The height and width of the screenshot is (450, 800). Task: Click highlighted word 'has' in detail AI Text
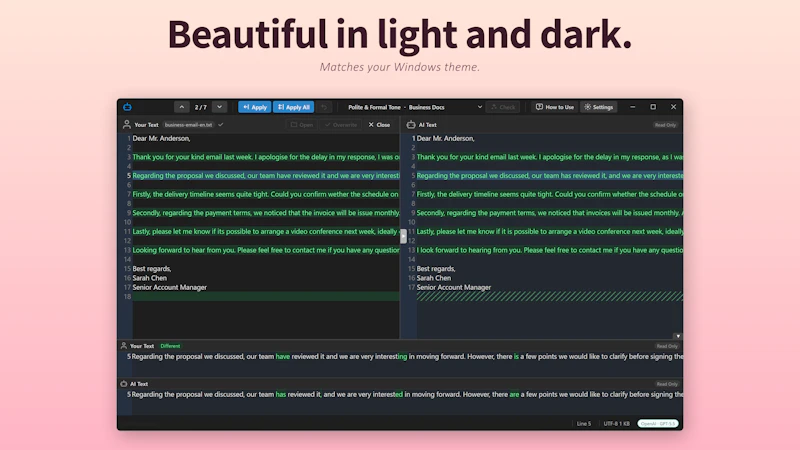(281, 394)
